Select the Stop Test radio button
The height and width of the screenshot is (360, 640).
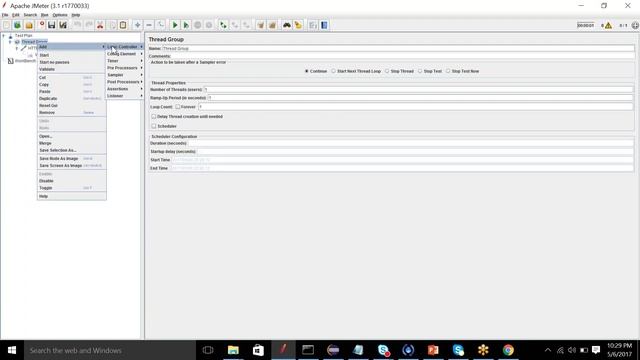click(x=420, y=71)
